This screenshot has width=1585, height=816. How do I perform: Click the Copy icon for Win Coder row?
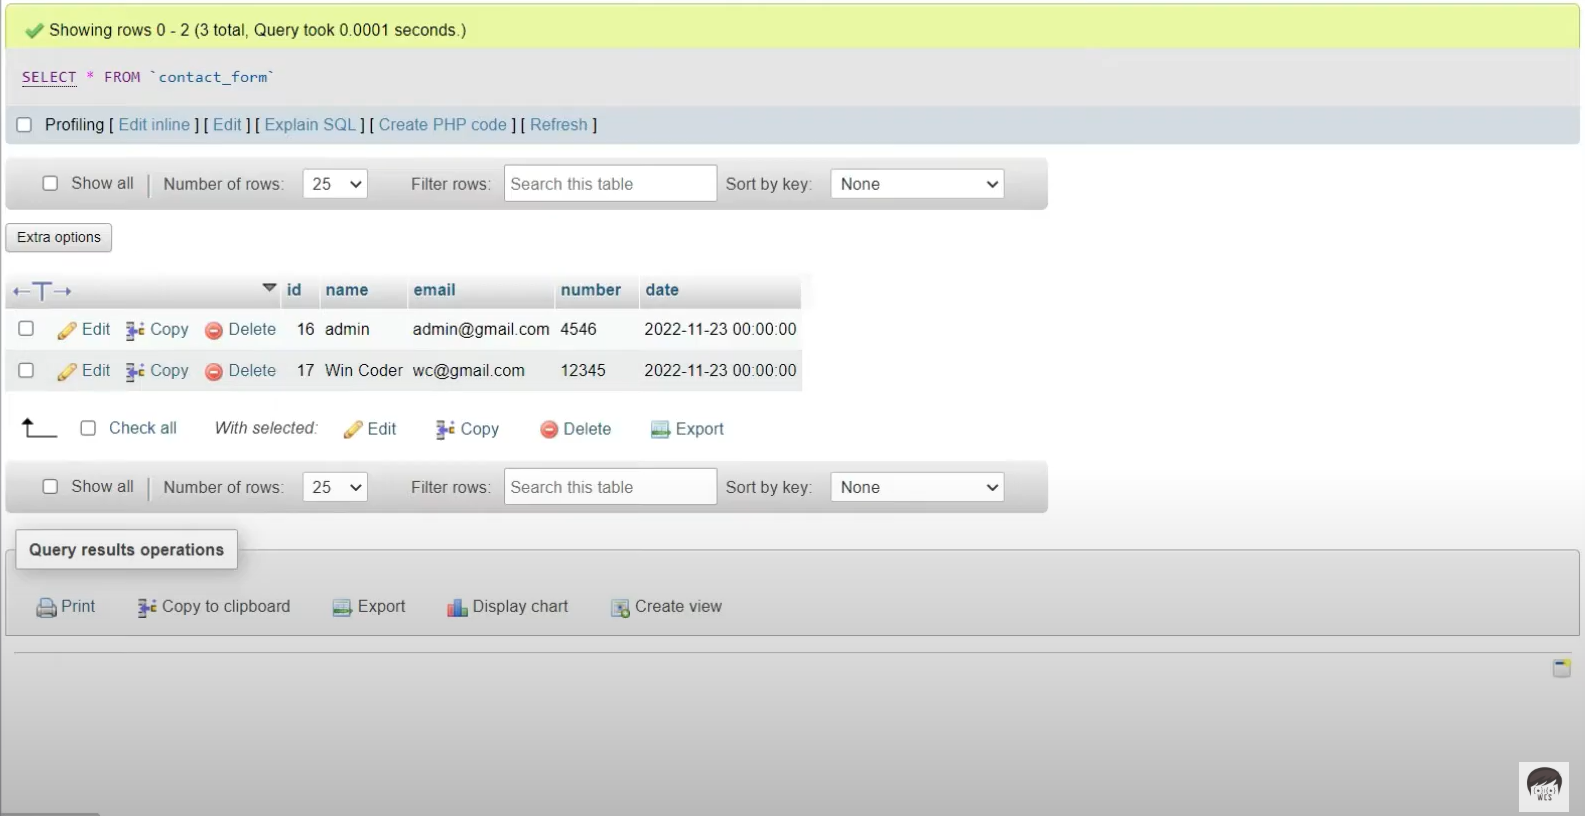(135, 371)
